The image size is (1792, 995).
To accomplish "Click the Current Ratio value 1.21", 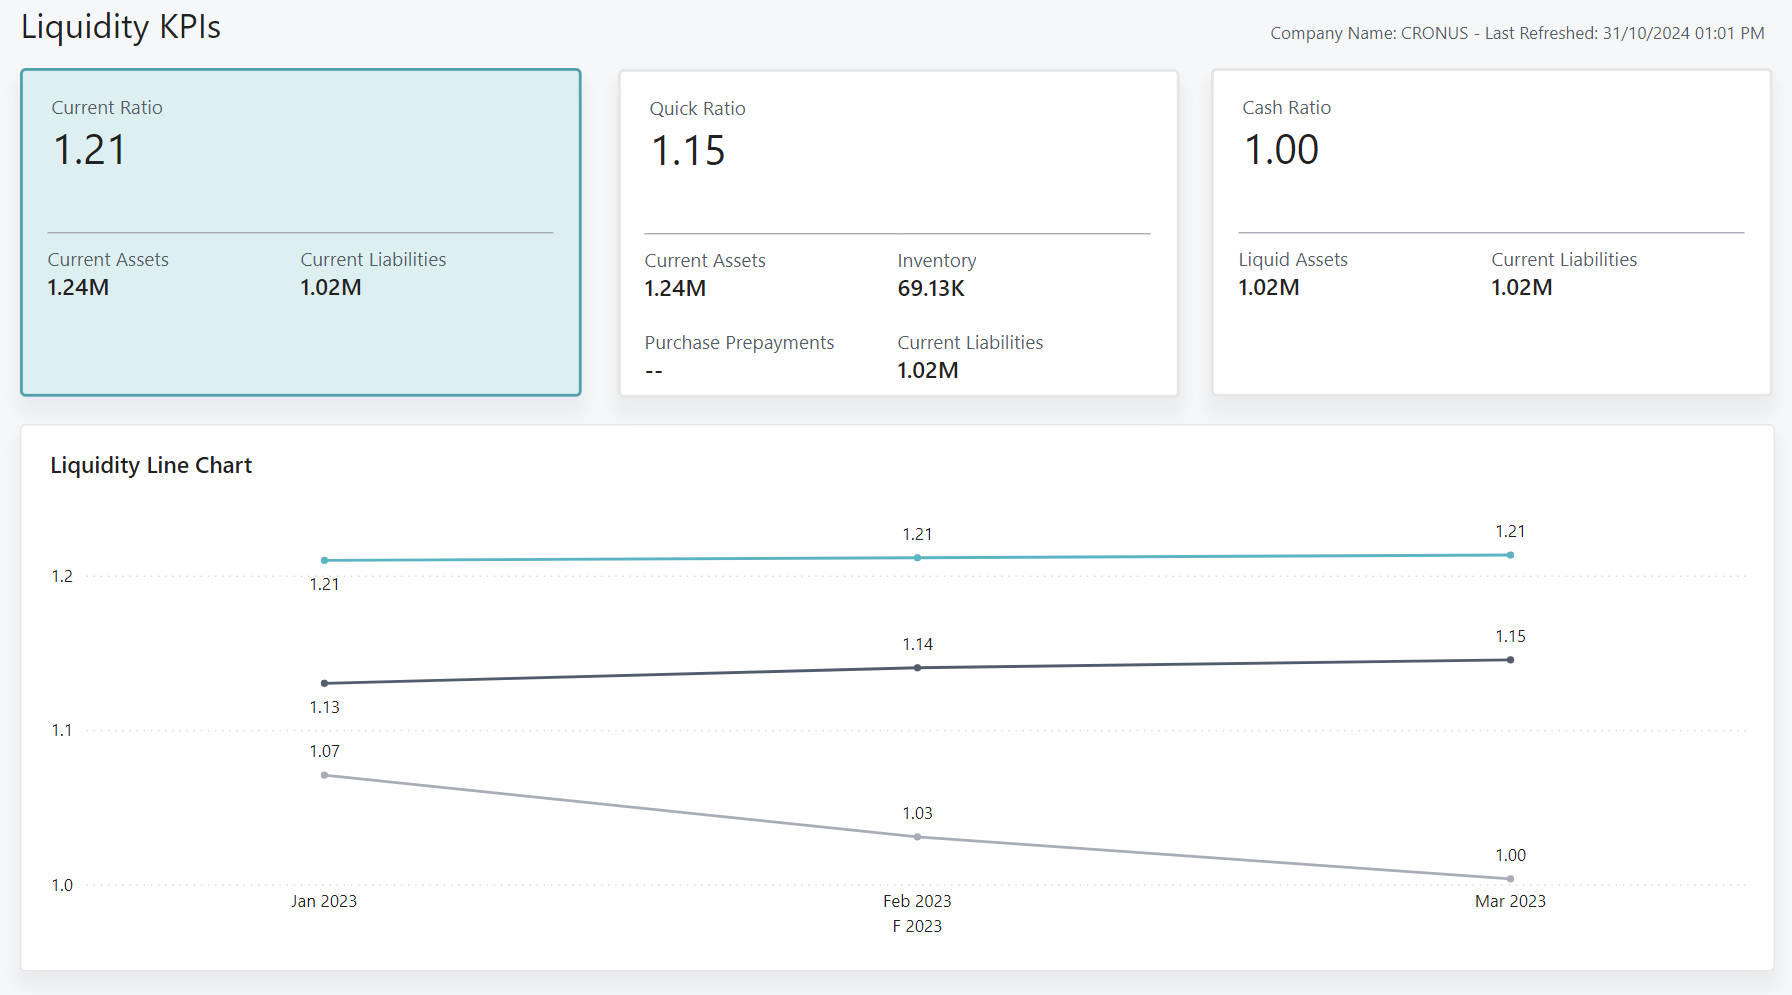I will 89,150.
